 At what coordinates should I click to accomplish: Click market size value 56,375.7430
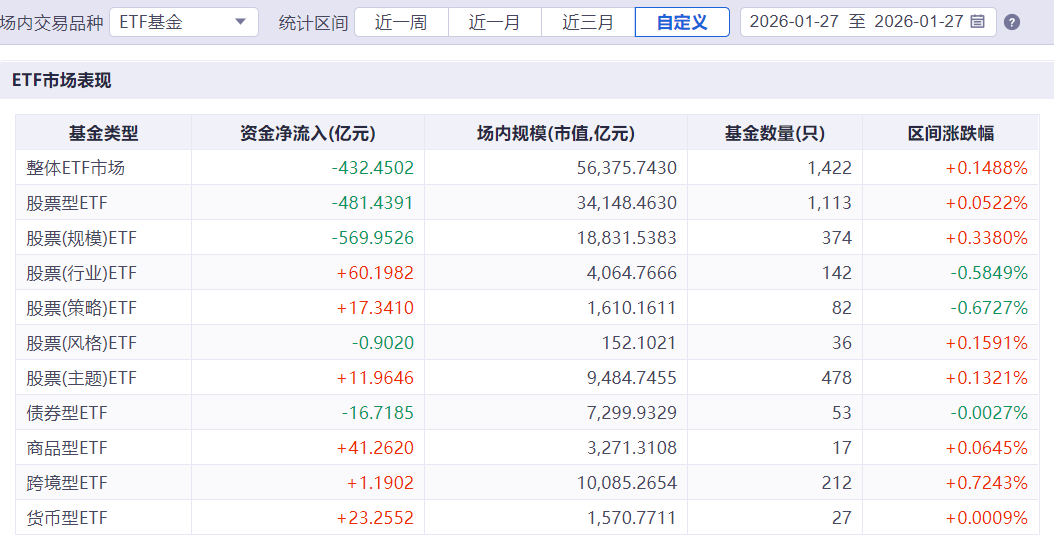pos(626,168)
